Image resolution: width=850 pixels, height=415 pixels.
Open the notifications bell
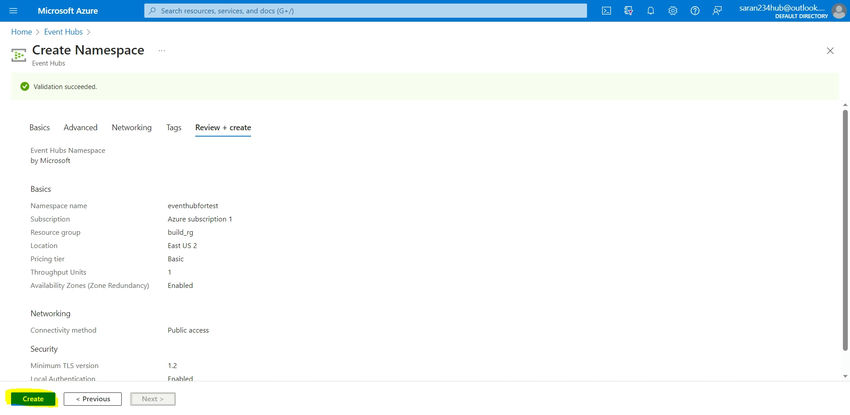651,11
